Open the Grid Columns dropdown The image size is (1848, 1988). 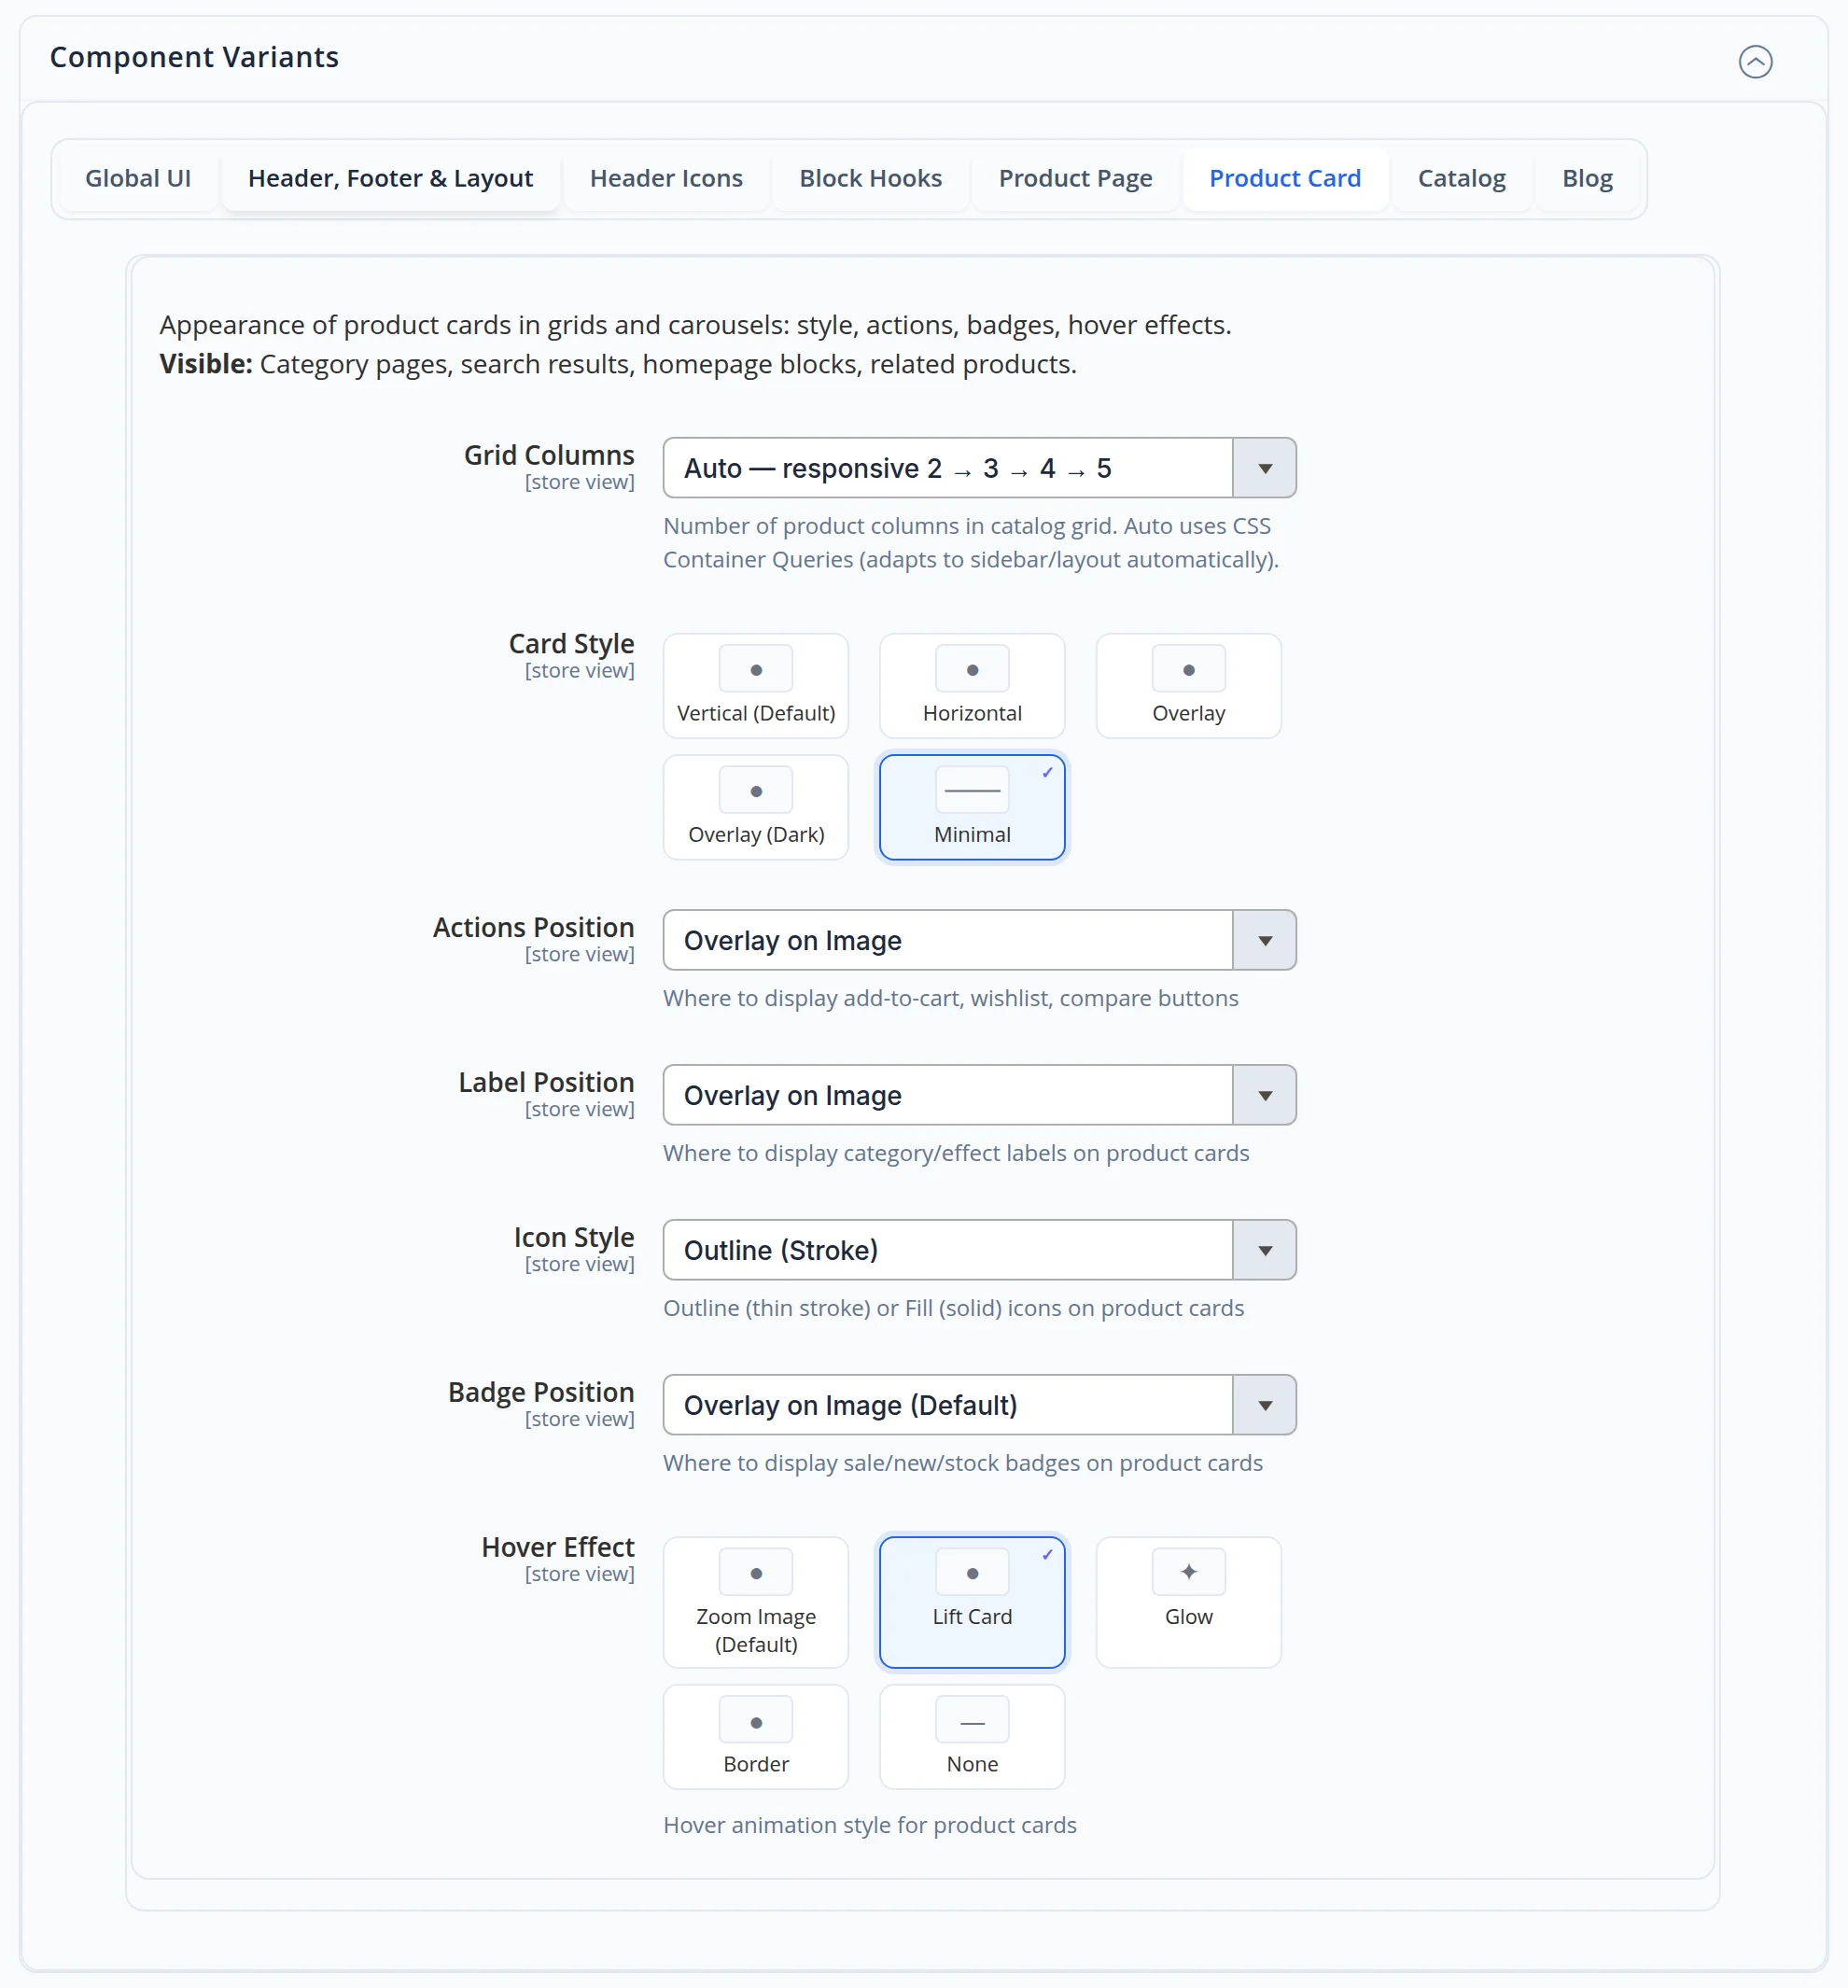point(979,468)
